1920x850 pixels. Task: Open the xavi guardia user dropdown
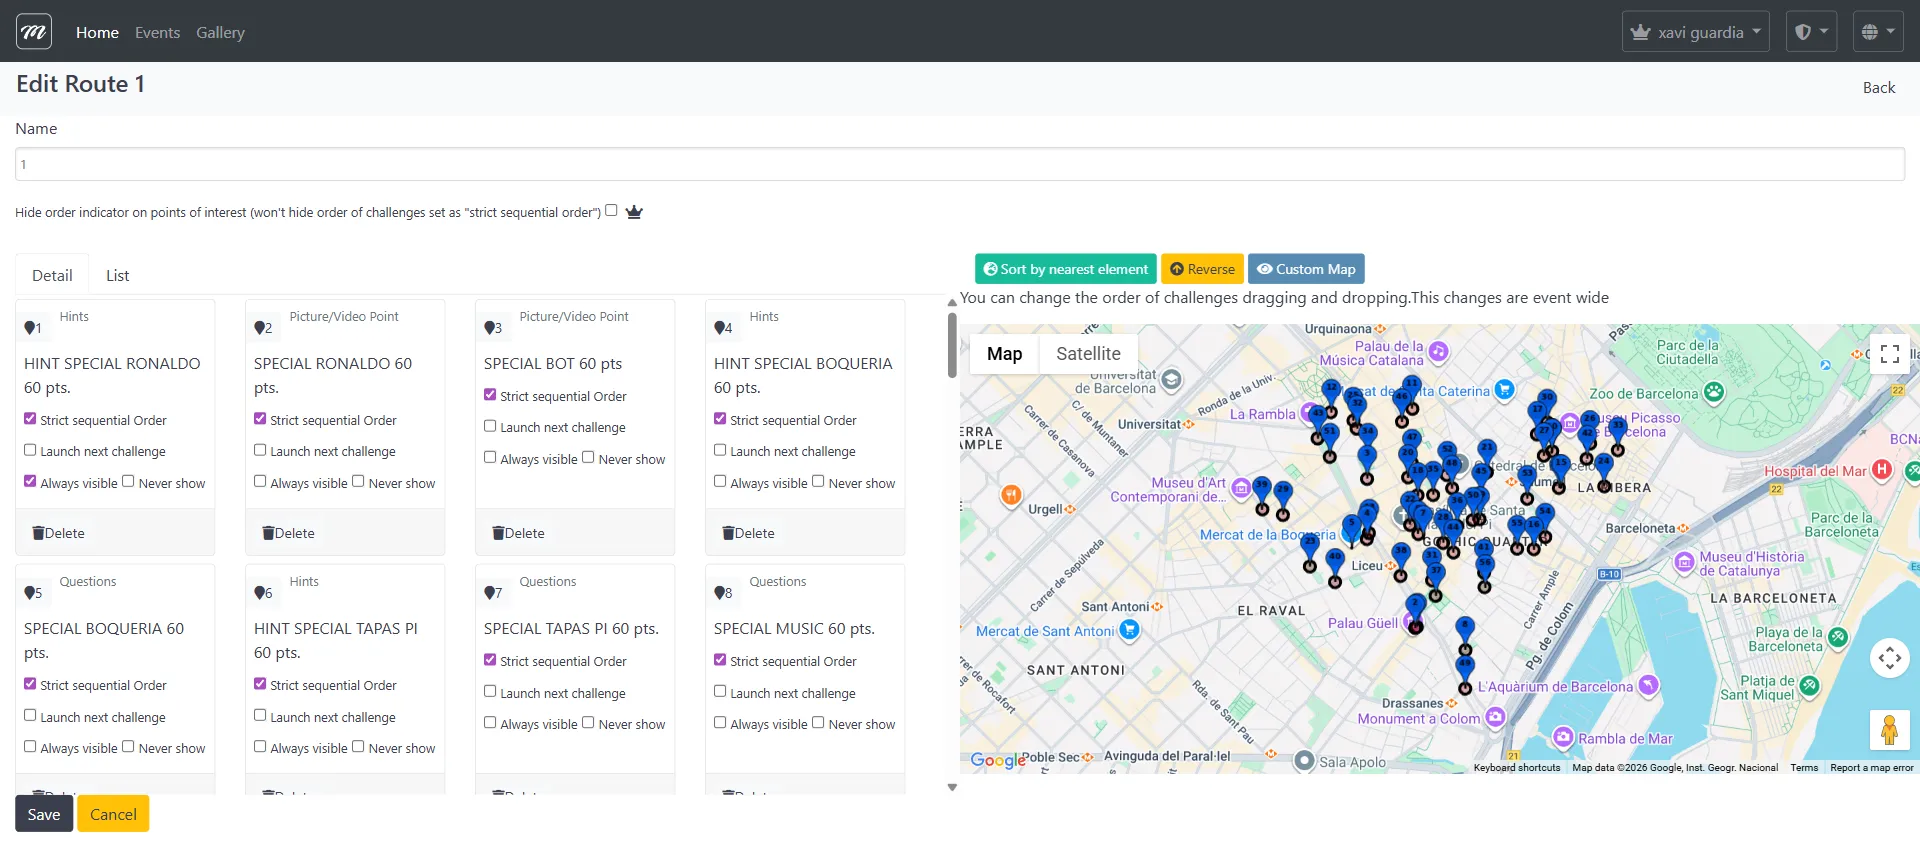(x=1695, y=32)
